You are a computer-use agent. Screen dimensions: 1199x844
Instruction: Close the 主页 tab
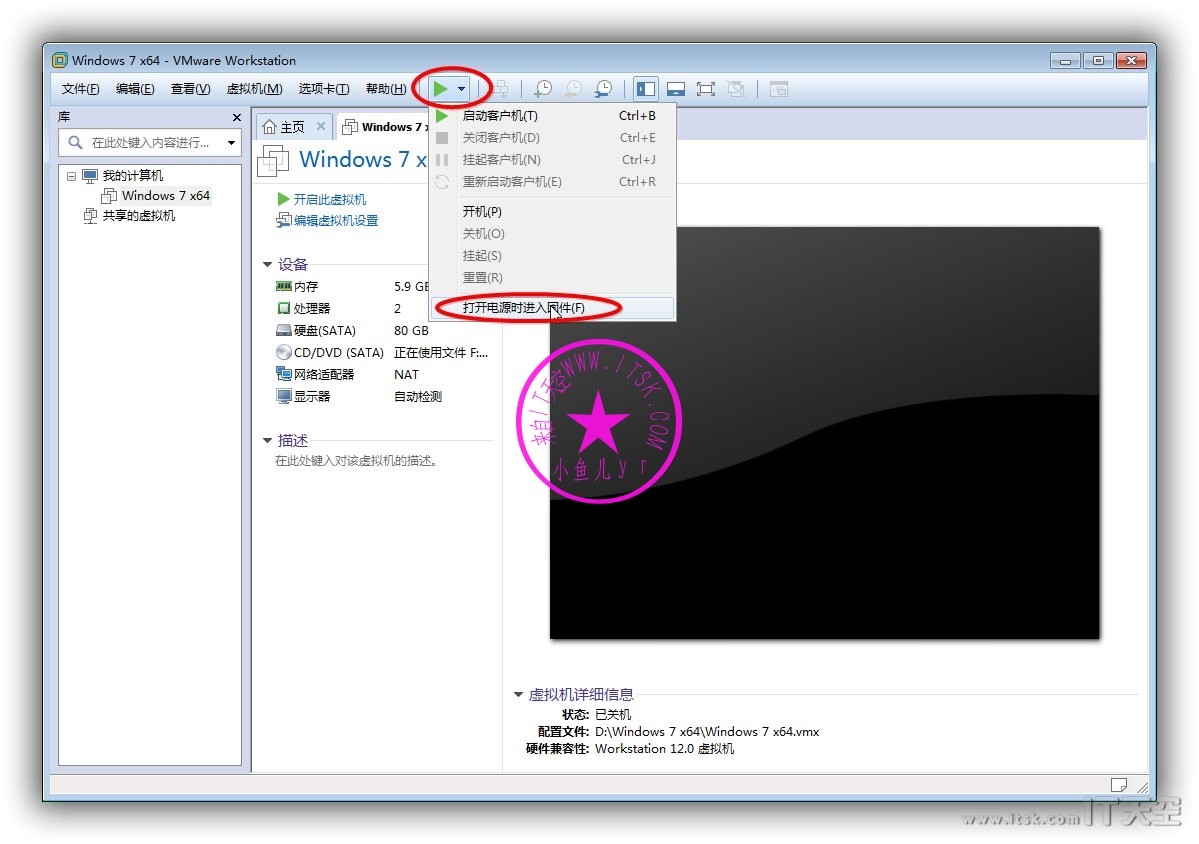pos(321,127)
